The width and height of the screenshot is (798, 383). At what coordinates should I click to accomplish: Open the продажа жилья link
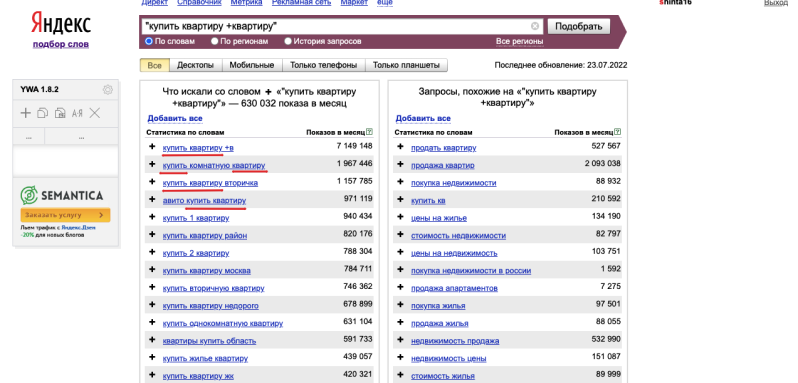(x=440, y=323)
